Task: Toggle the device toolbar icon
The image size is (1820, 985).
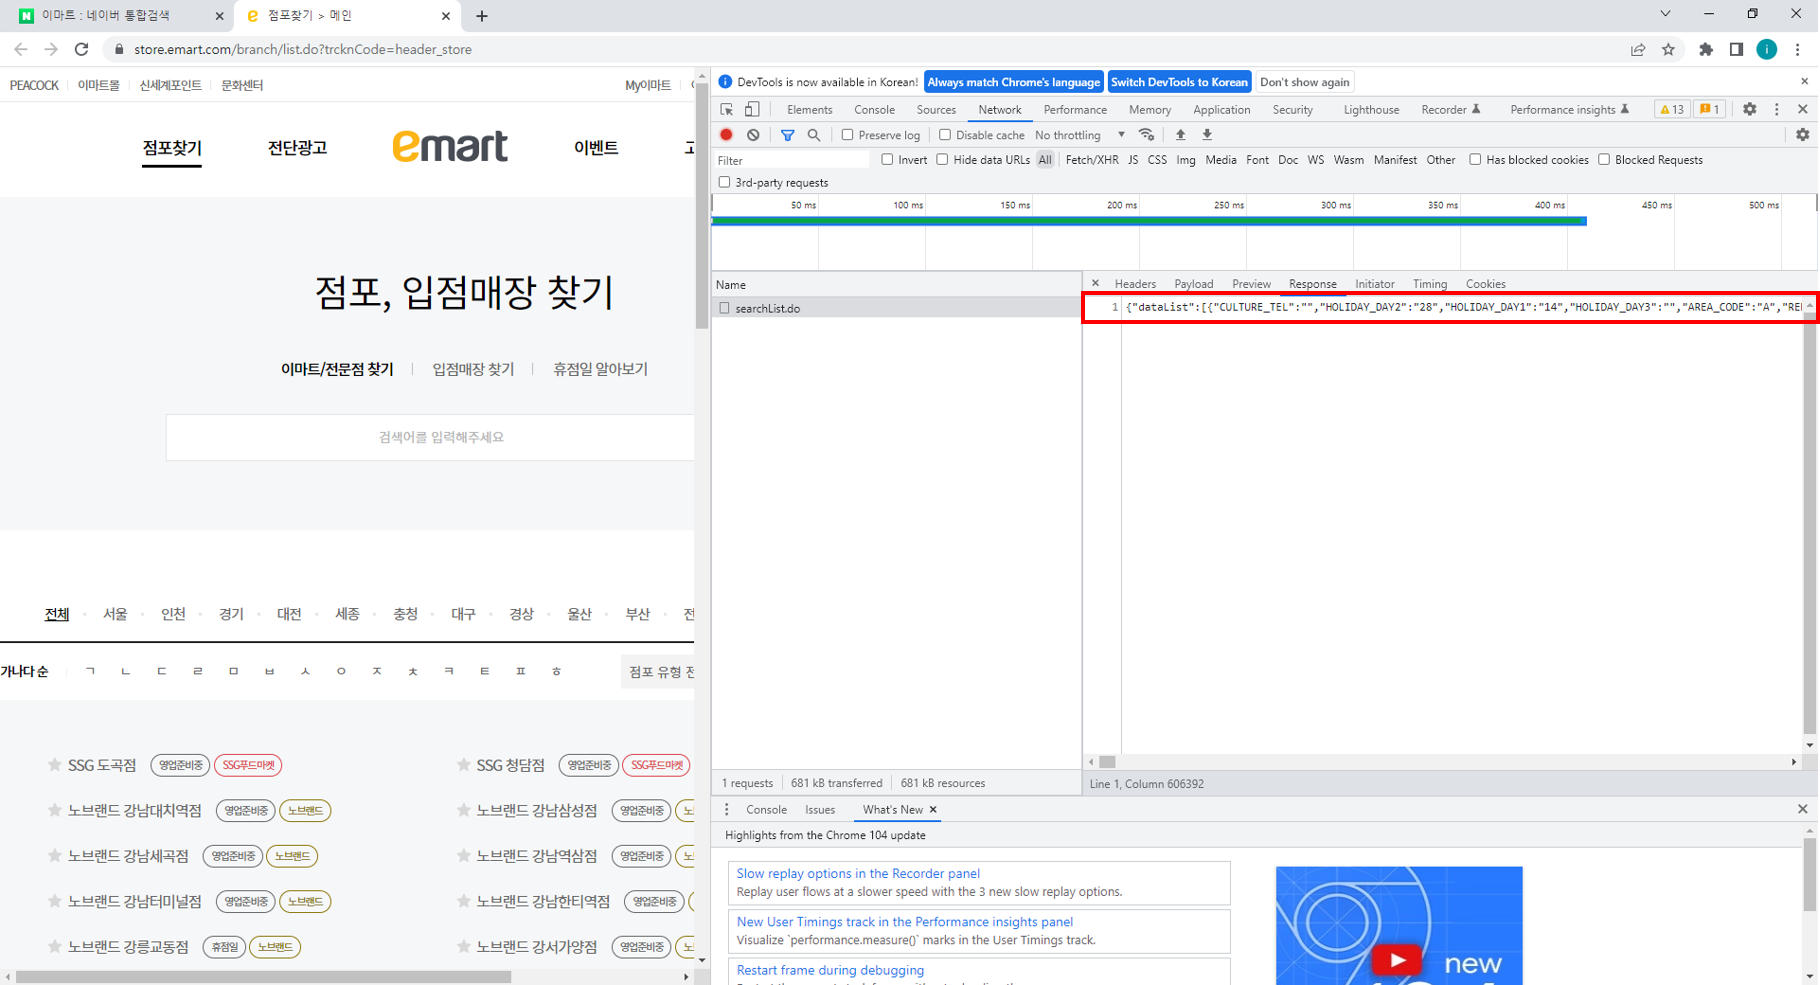Action: [752, 109]
